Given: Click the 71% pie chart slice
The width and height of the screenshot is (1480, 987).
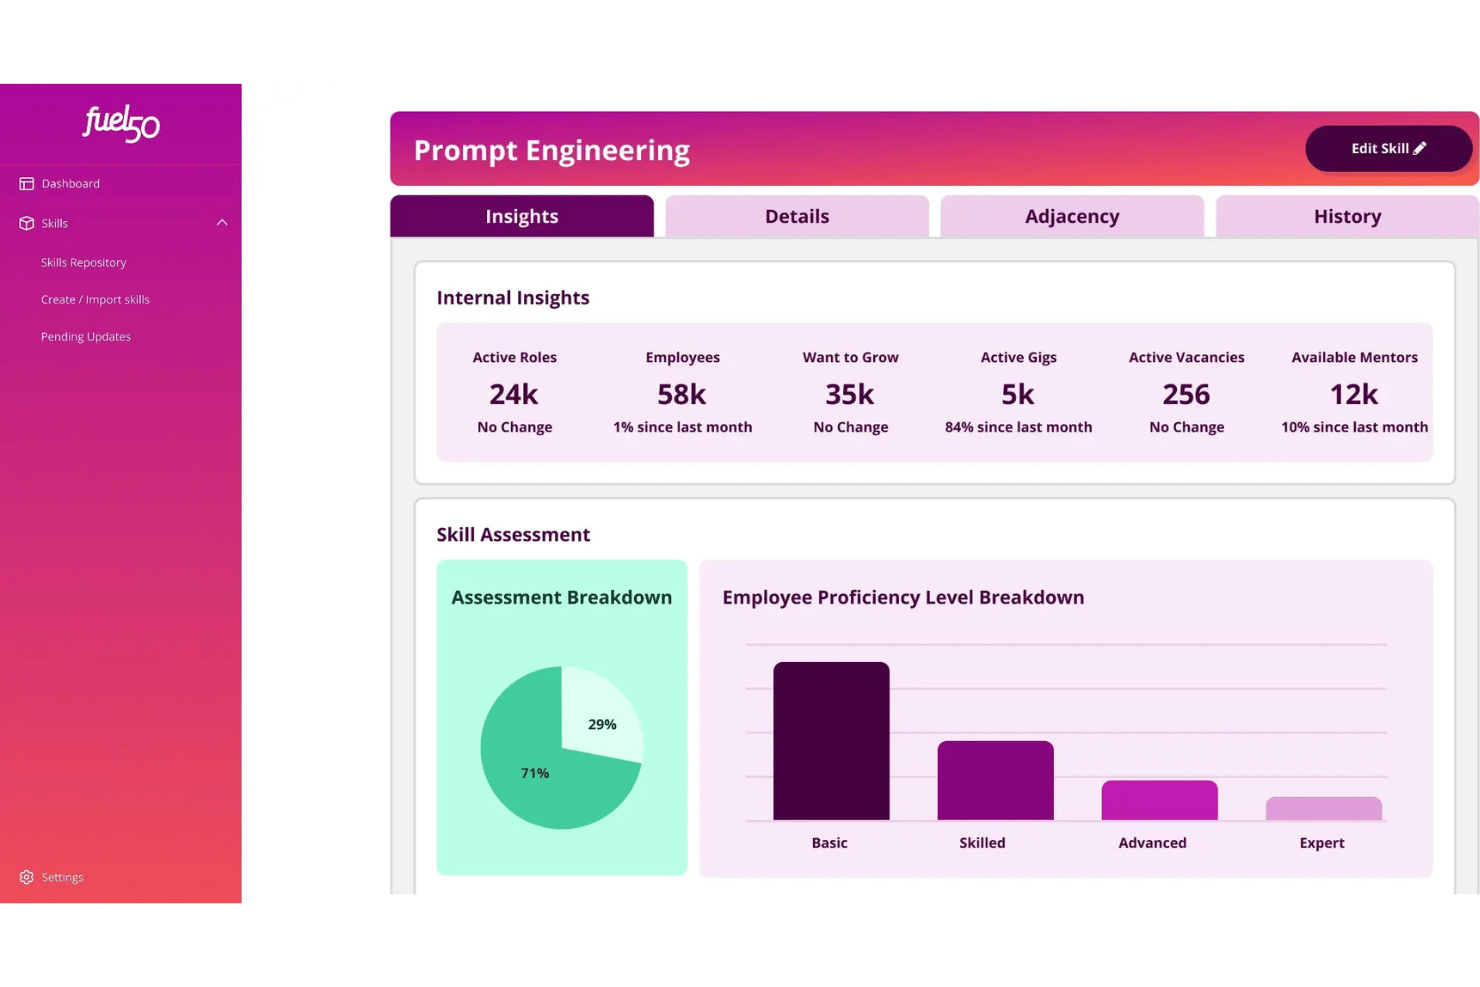Looking at the screenshot, I should 535,773.
